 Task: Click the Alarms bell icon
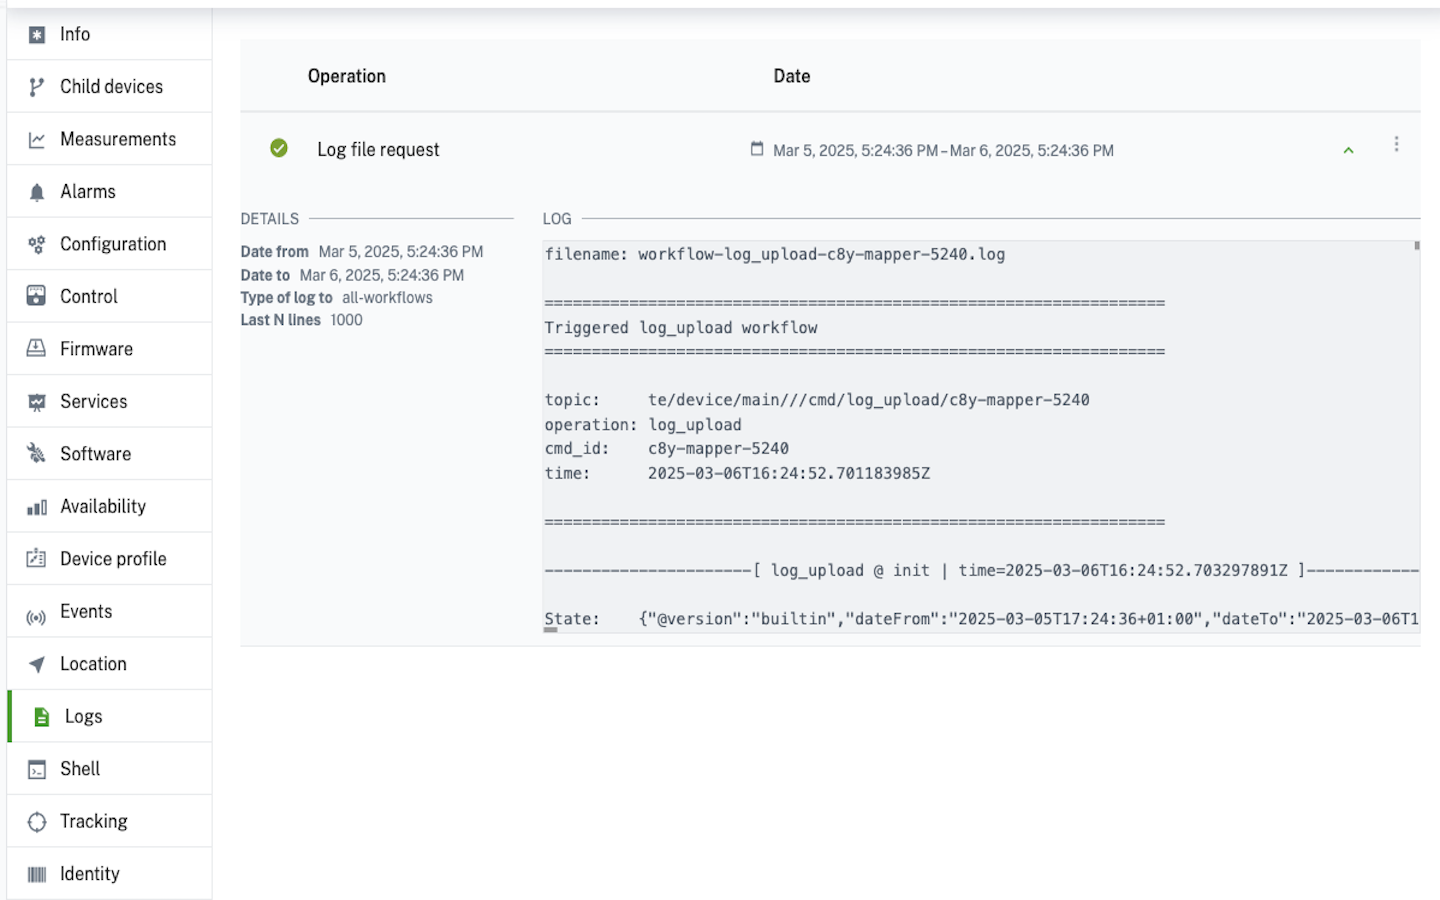[37, 192]
